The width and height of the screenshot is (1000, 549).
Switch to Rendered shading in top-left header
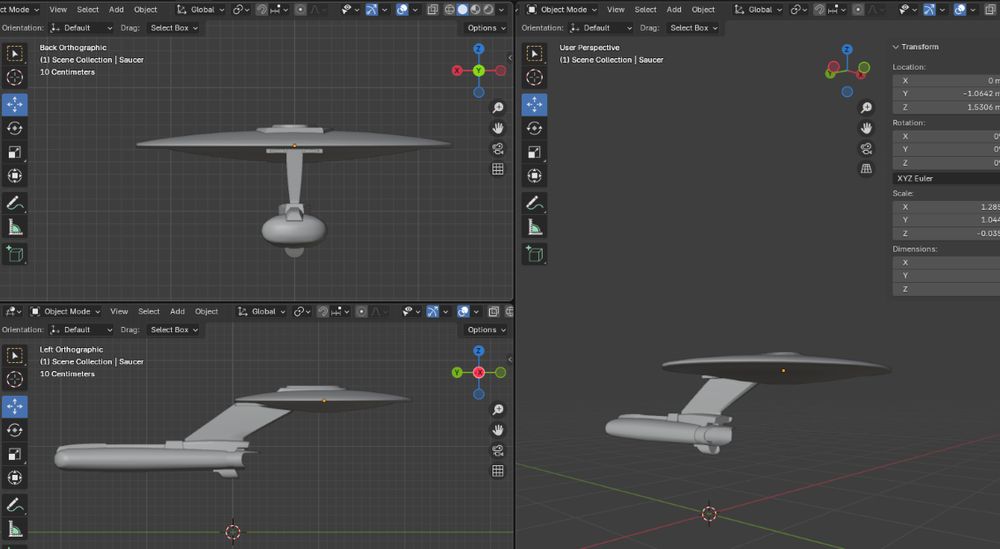489,10
